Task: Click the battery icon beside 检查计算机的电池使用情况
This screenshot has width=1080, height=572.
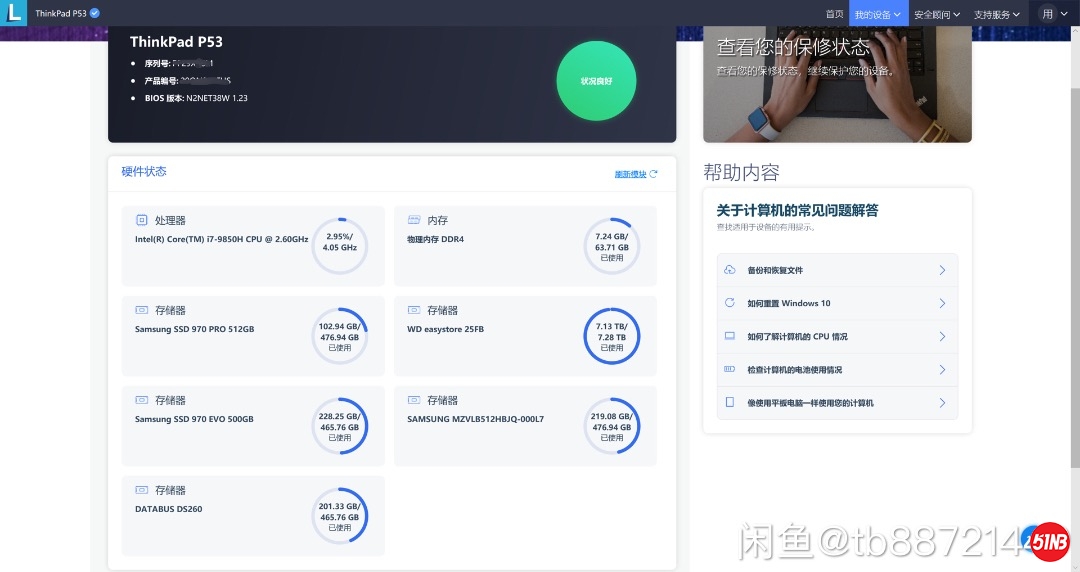Action: point(730,369)
